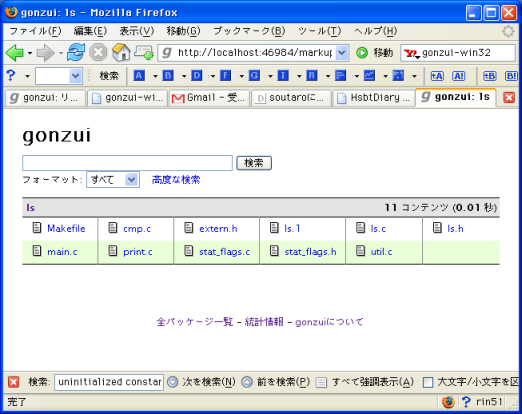
Task: Go back with the green arrow
Action: [x=15, y=53]
